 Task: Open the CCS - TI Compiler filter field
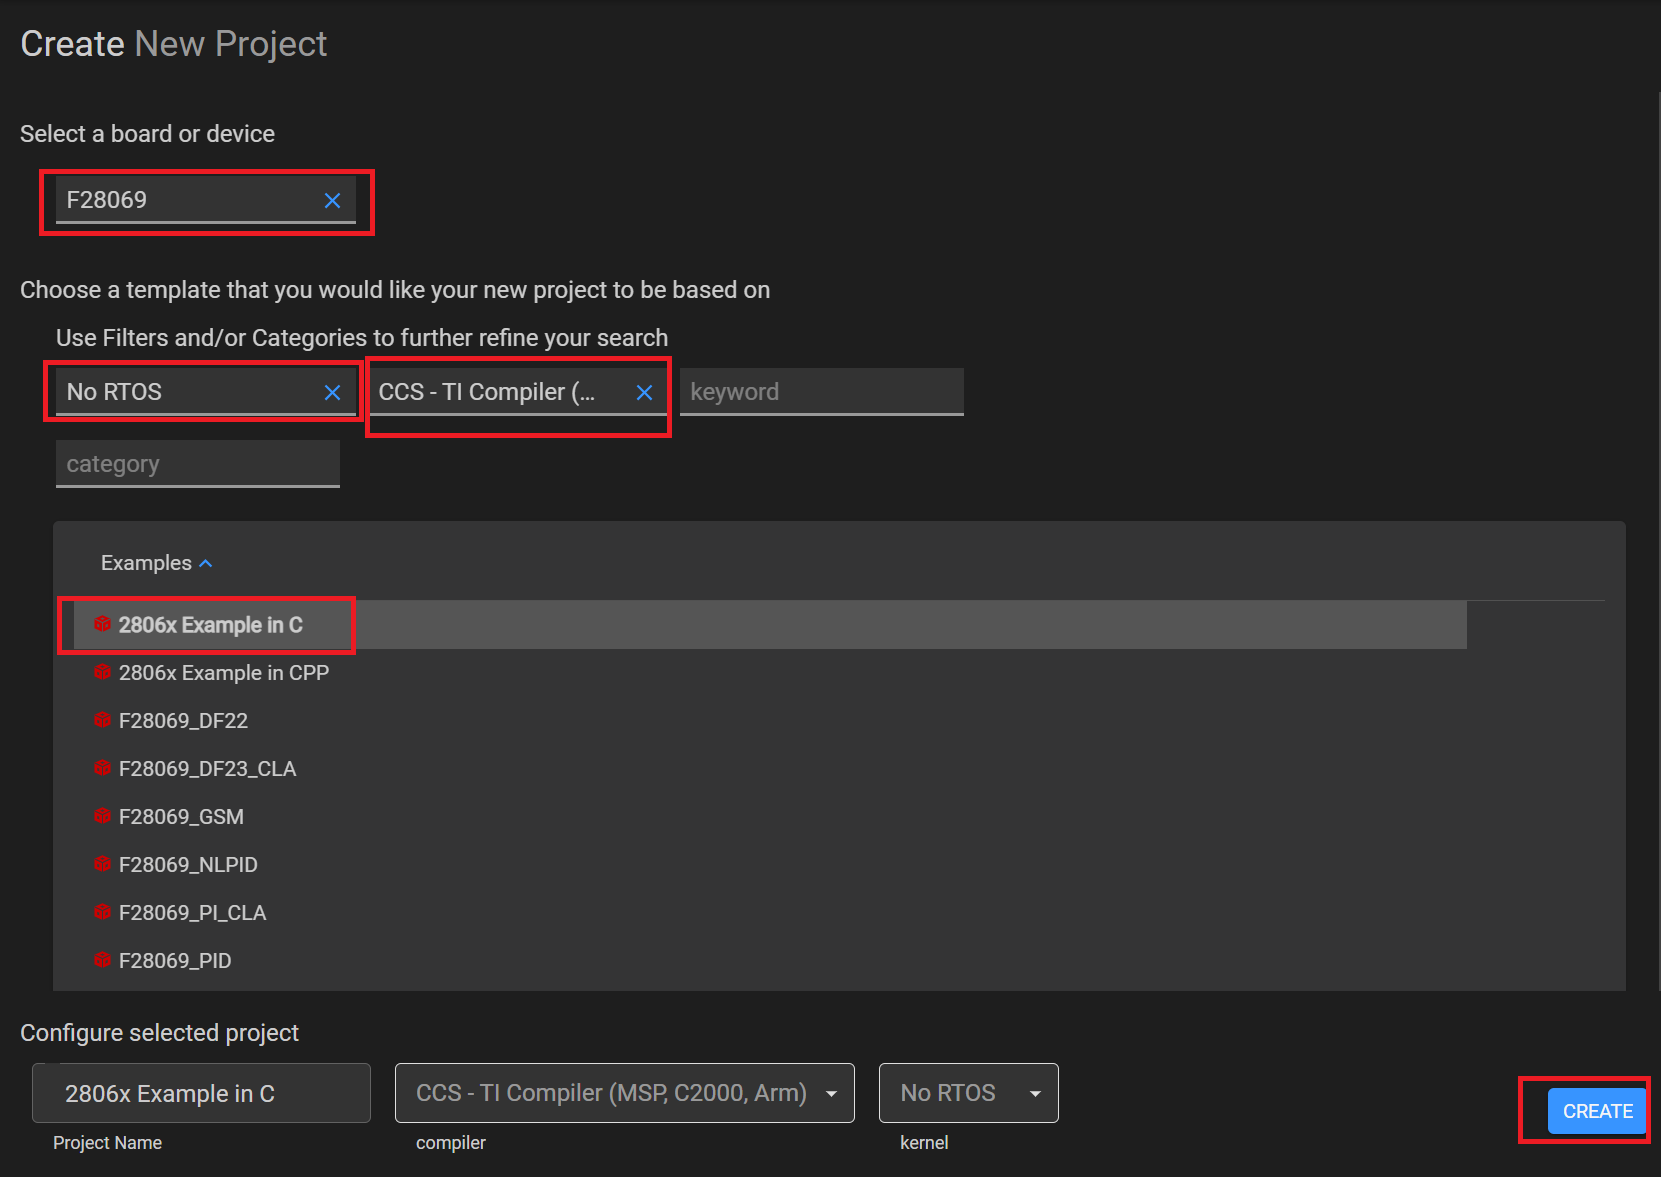pyautogui.click(x=517, y=392)
